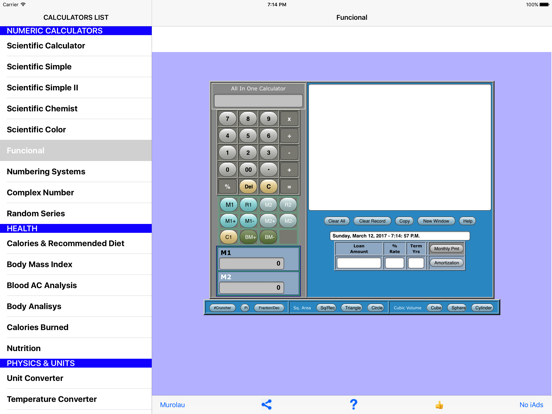The image size is (552, 414).
Task: Click the % Rate input field
Action: pos(394,263)
